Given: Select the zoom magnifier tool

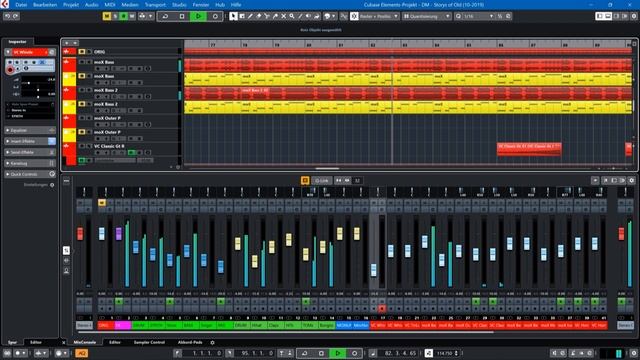Looking at the screenshot, I should (292, 16).
